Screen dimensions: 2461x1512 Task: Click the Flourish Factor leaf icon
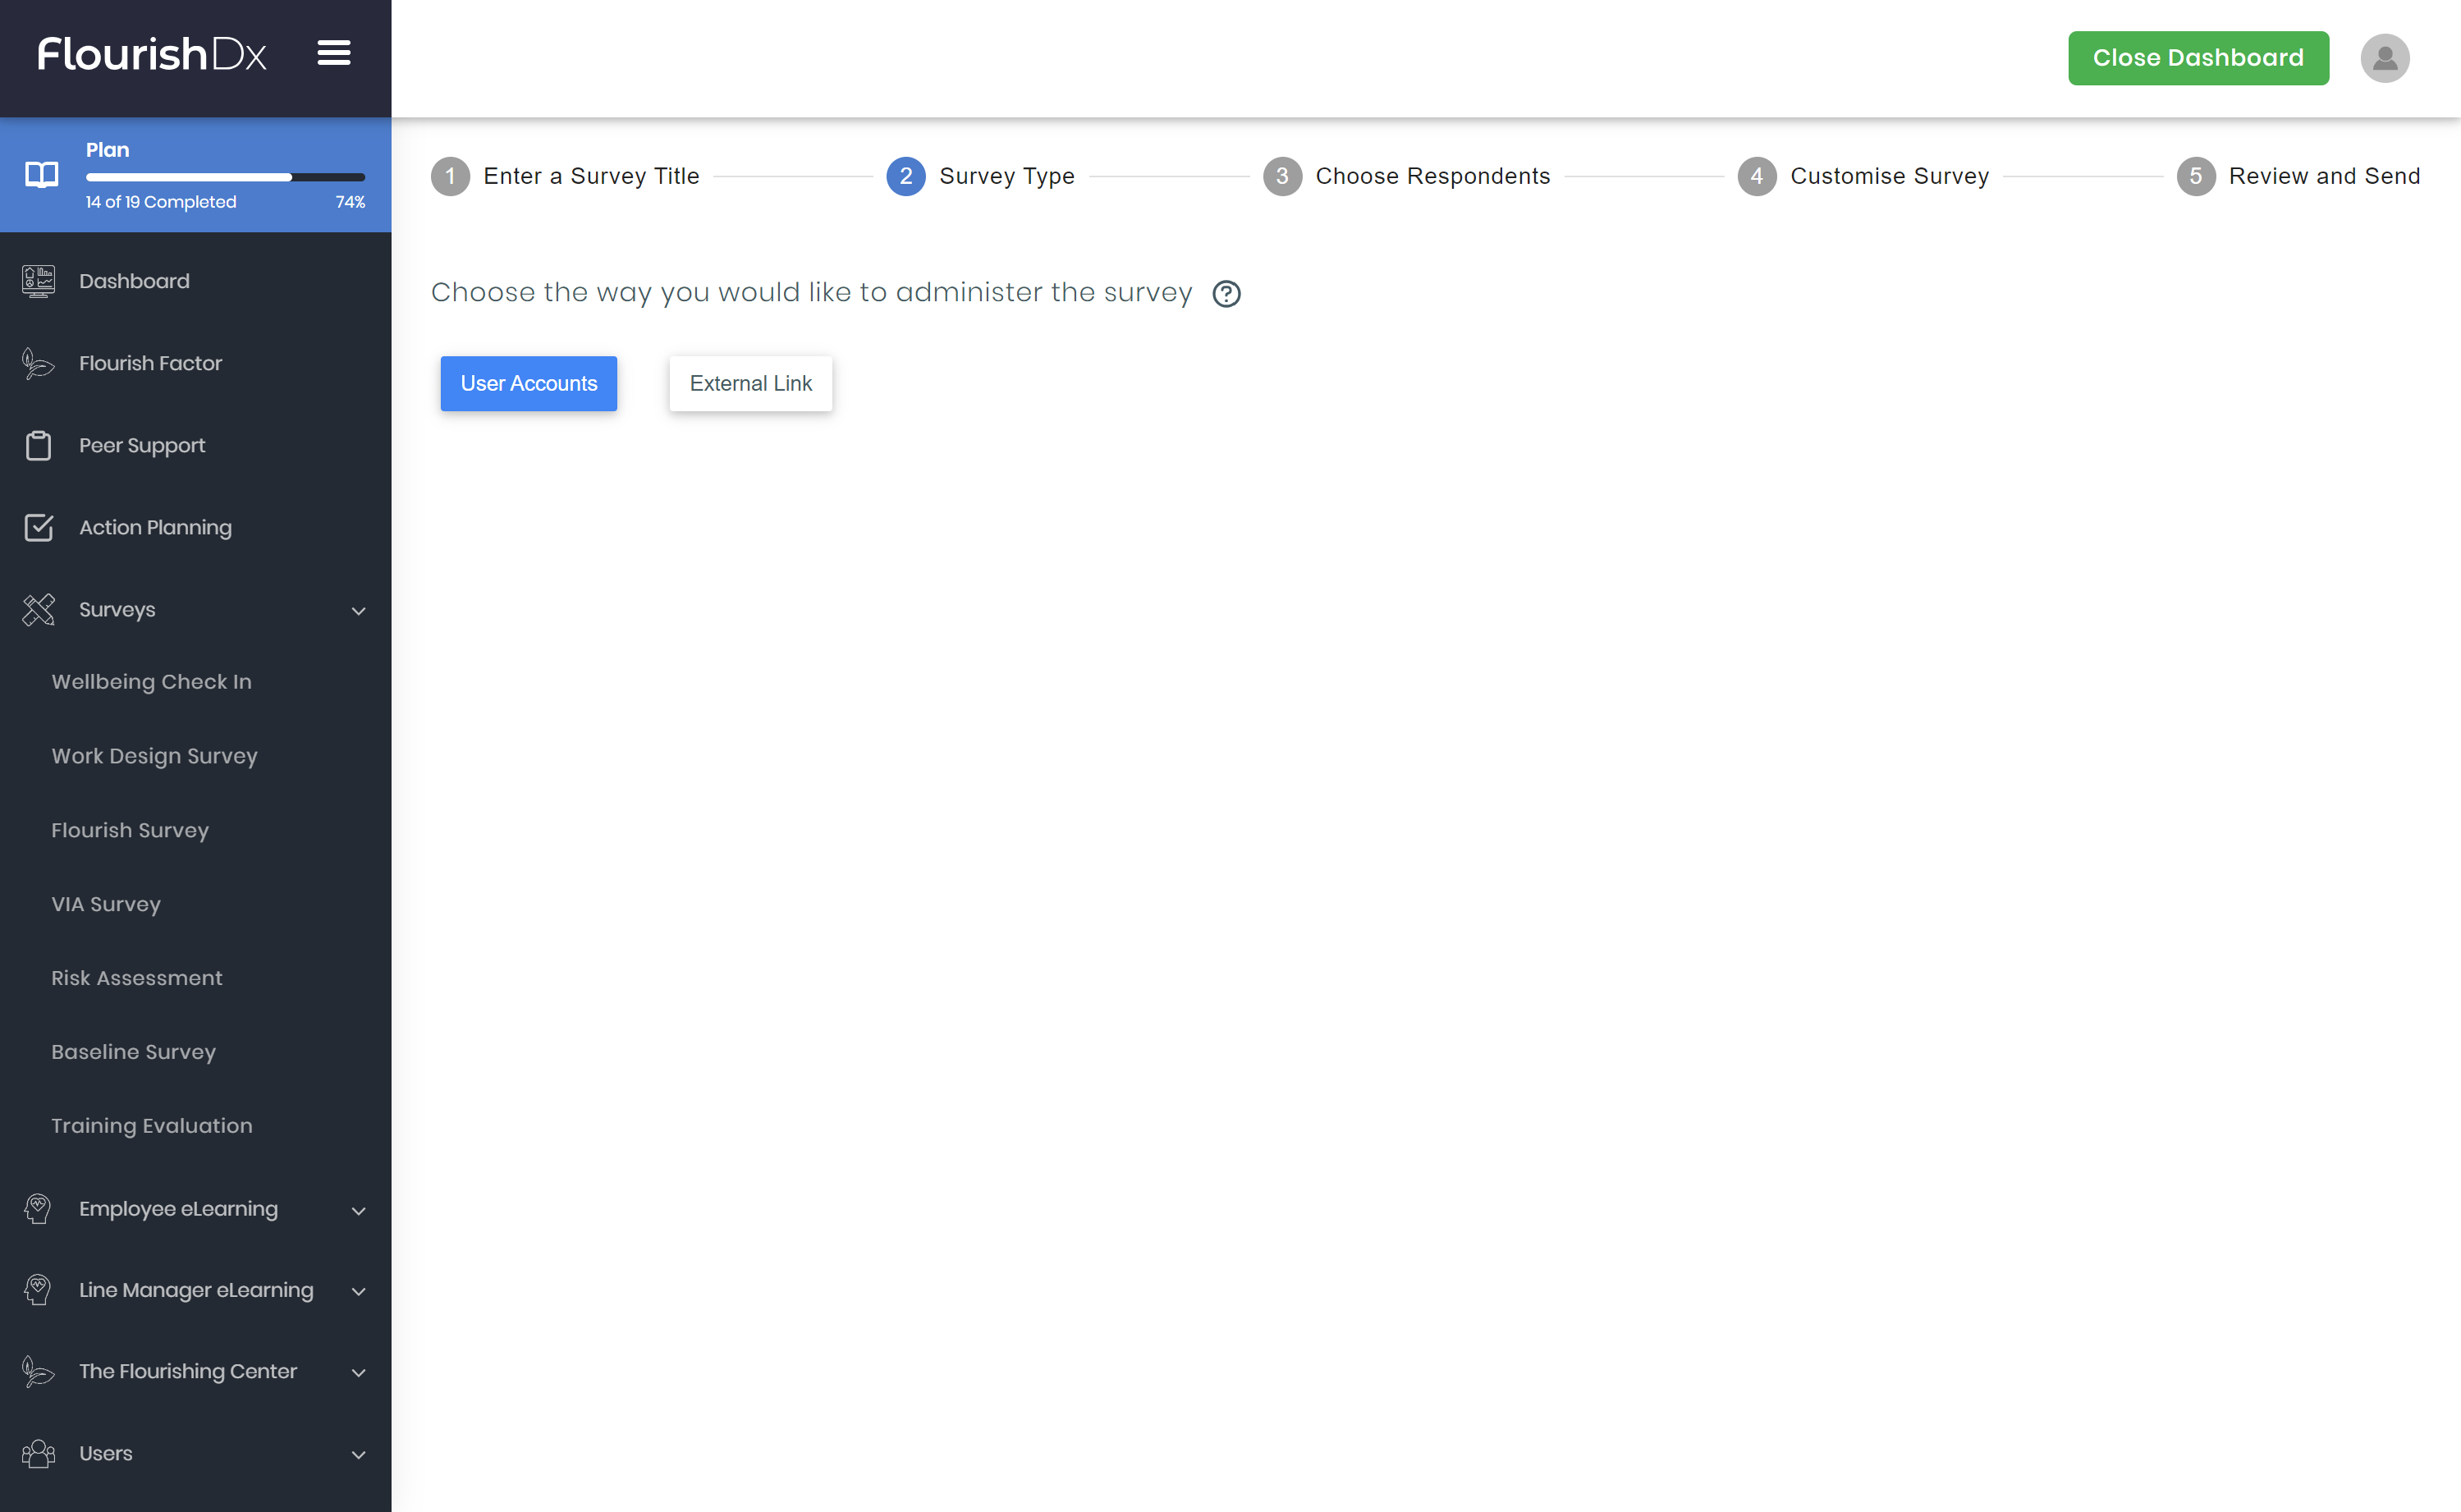(38, 363)
